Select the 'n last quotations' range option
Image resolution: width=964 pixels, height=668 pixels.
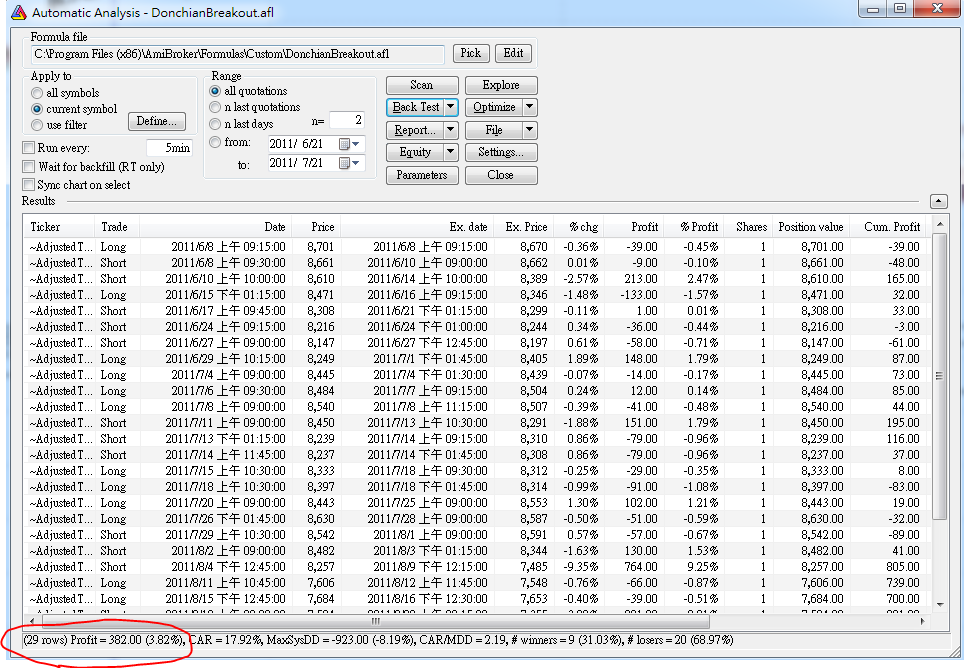[215, 107]
